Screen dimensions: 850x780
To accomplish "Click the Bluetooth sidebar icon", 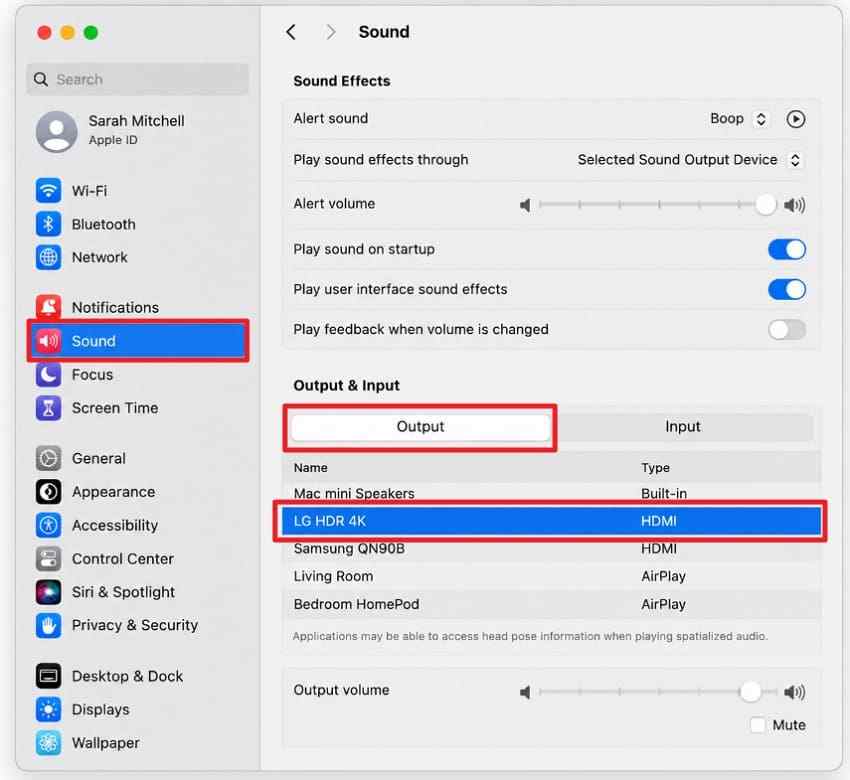I will (48, 224).
